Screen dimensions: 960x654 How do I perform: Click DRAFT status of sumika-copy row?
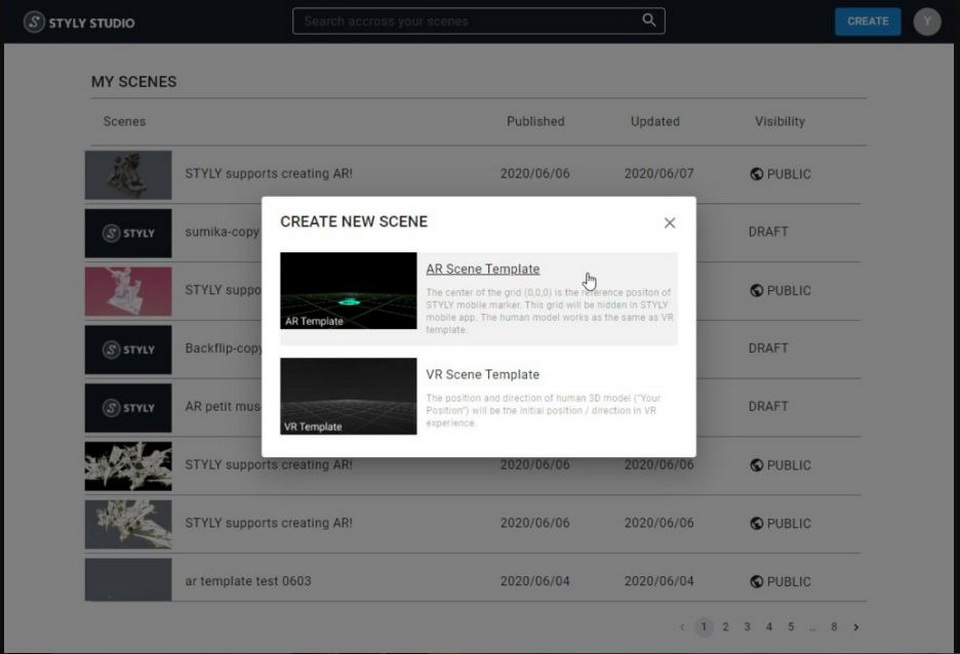(x=768, y=231)
